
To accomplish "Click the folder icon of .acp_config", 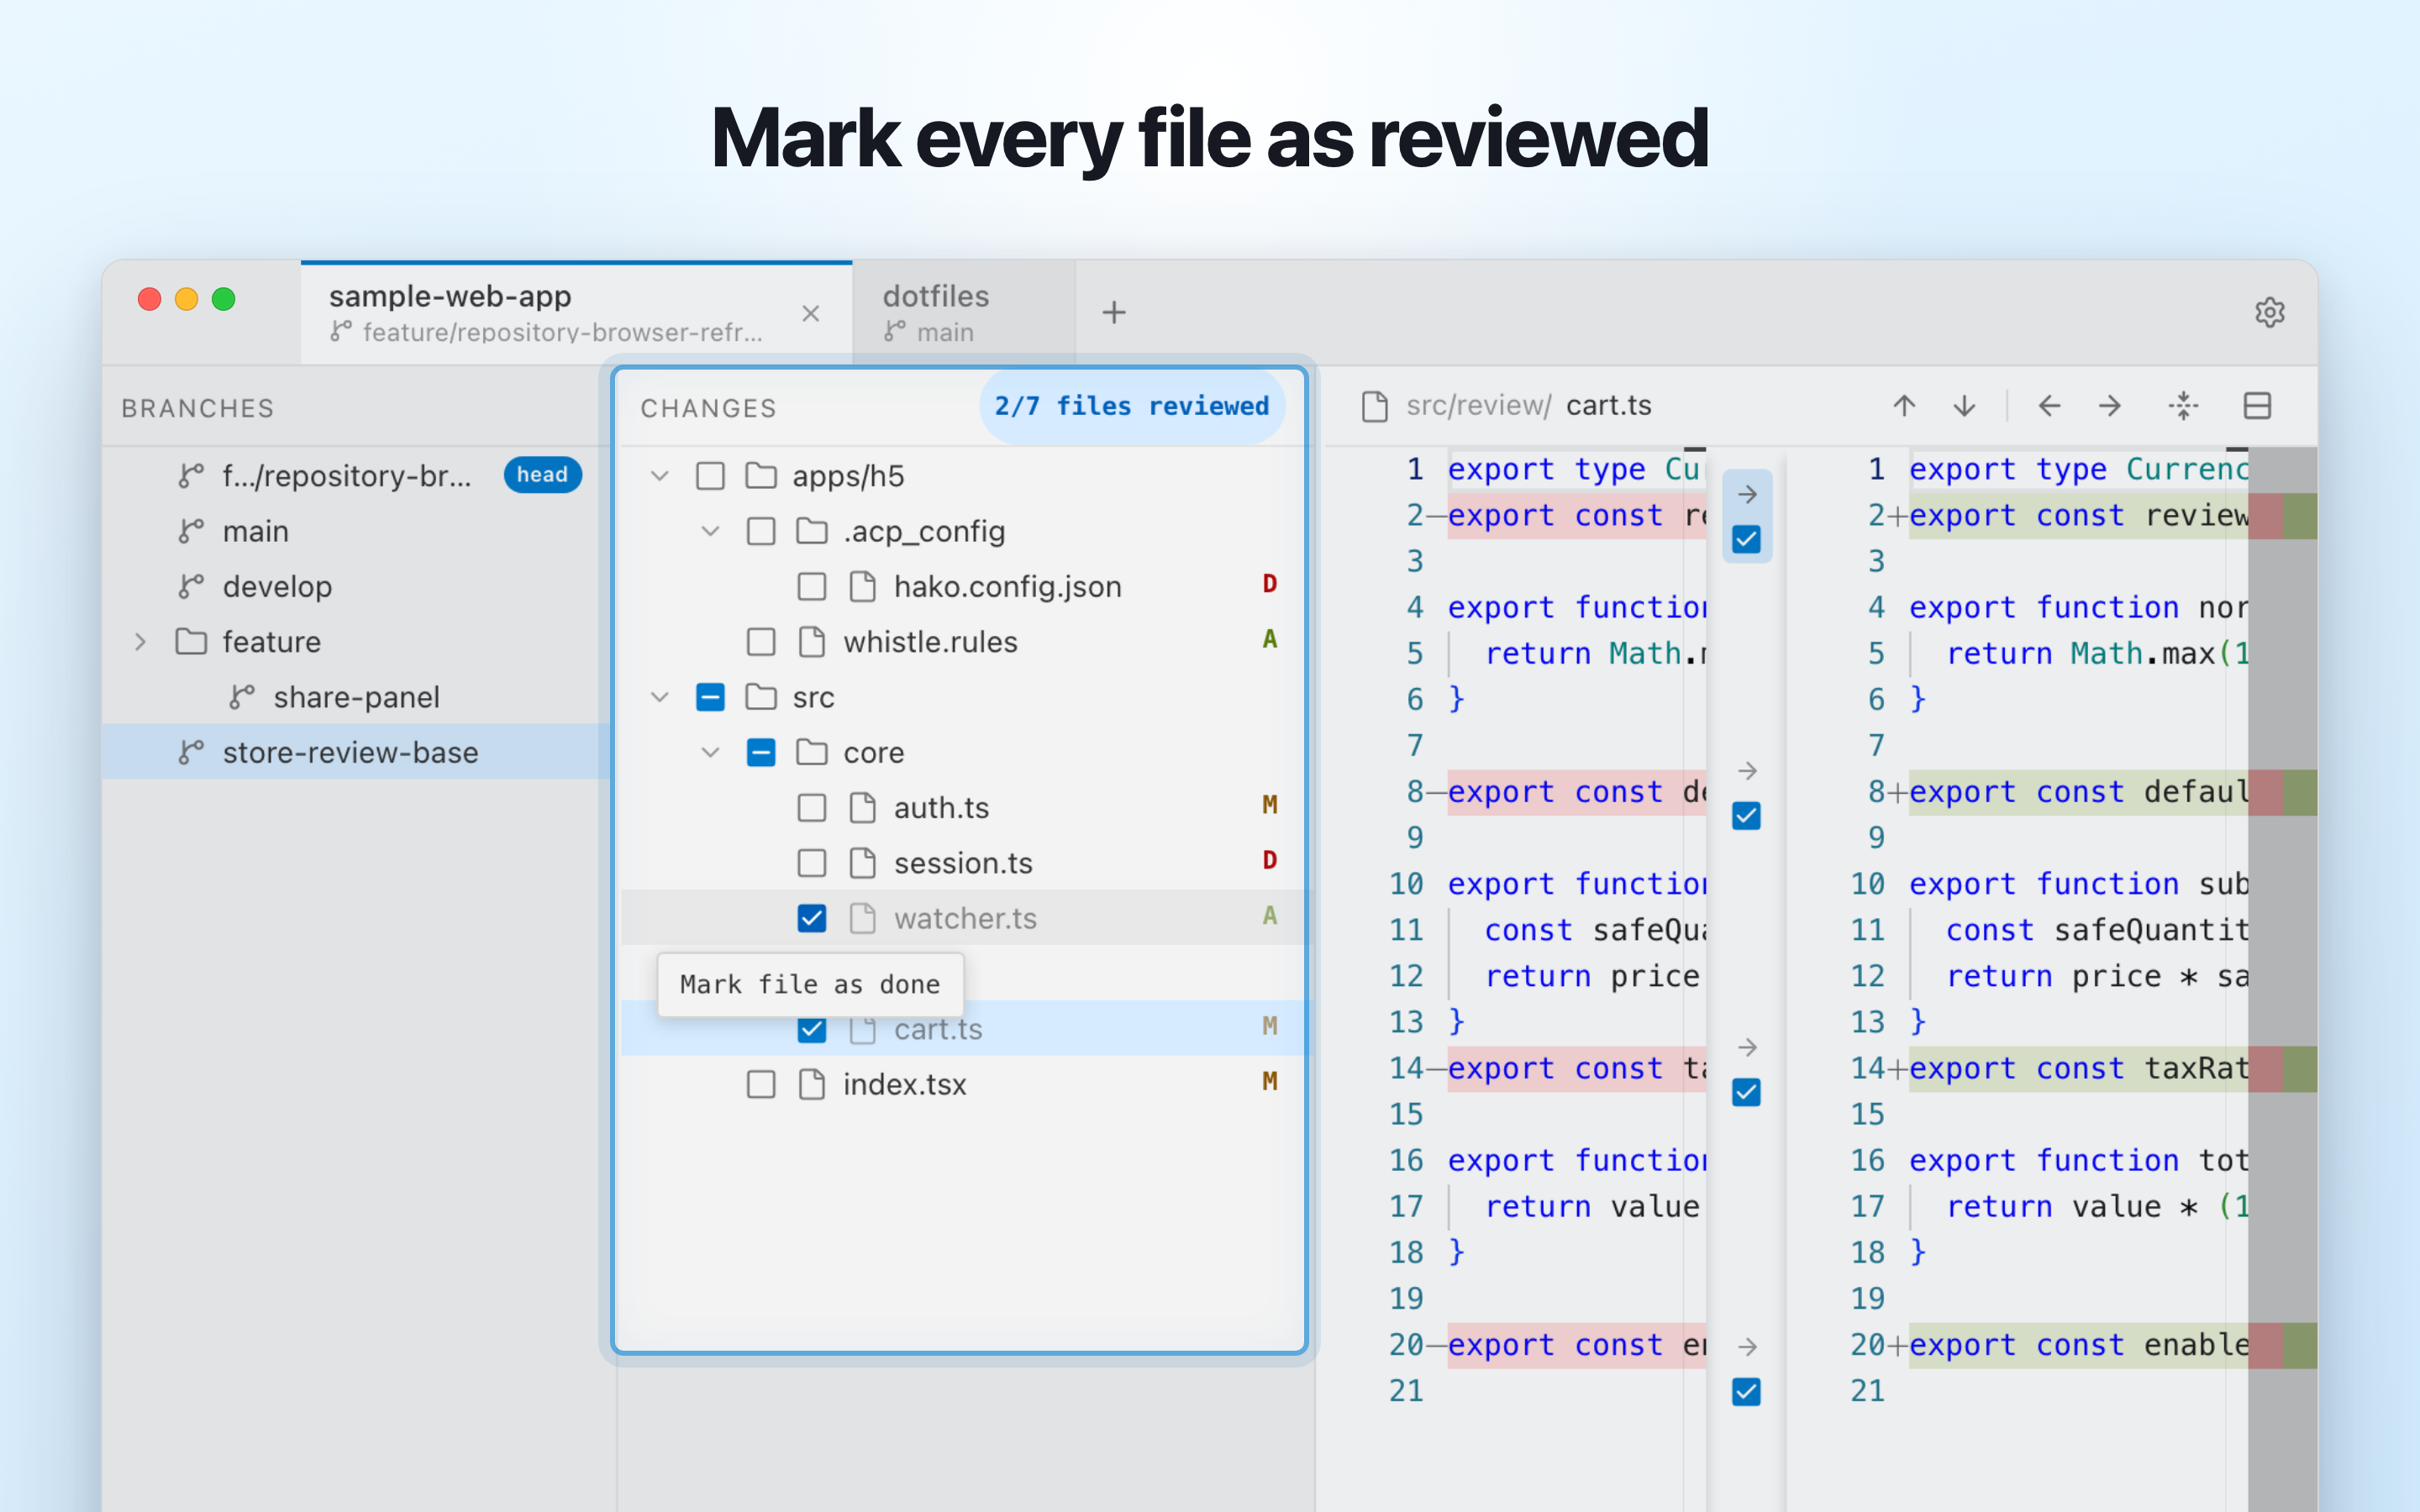I will [x=812, y=531].
